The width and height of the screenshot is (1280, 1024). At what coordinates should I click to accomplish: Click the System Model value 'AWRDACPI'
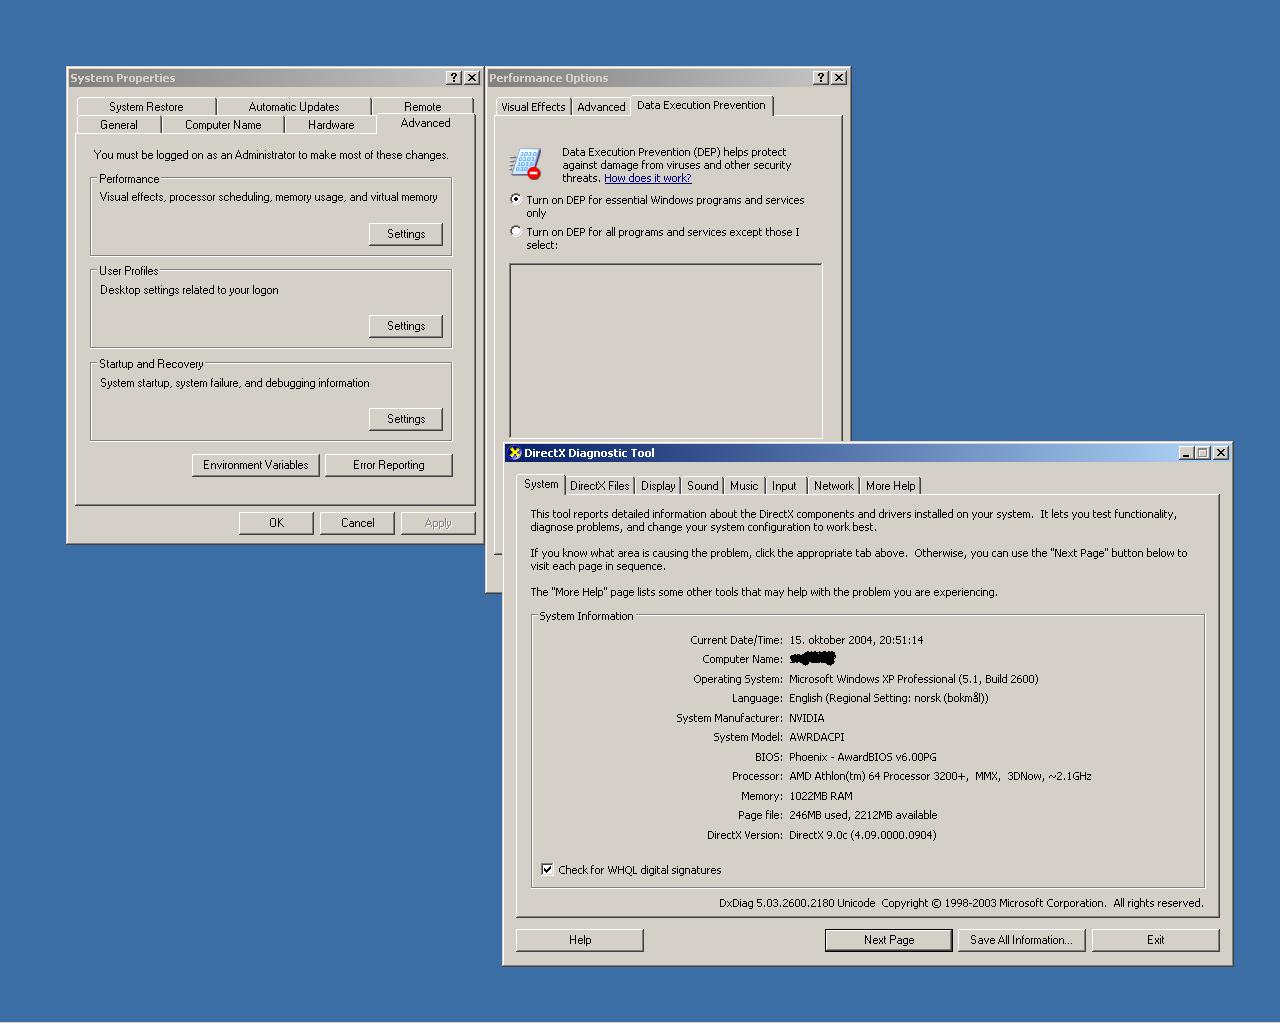click(x=817, y=737)
